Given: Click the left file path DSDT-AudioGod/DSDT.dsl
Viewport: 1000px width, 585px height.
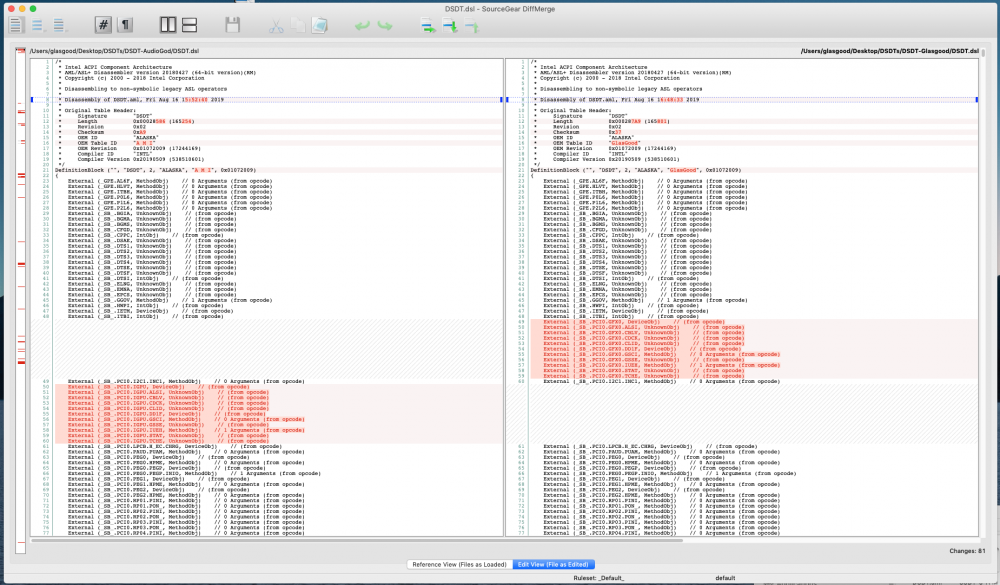Looking at the screenshot, I should pos(114,51).
